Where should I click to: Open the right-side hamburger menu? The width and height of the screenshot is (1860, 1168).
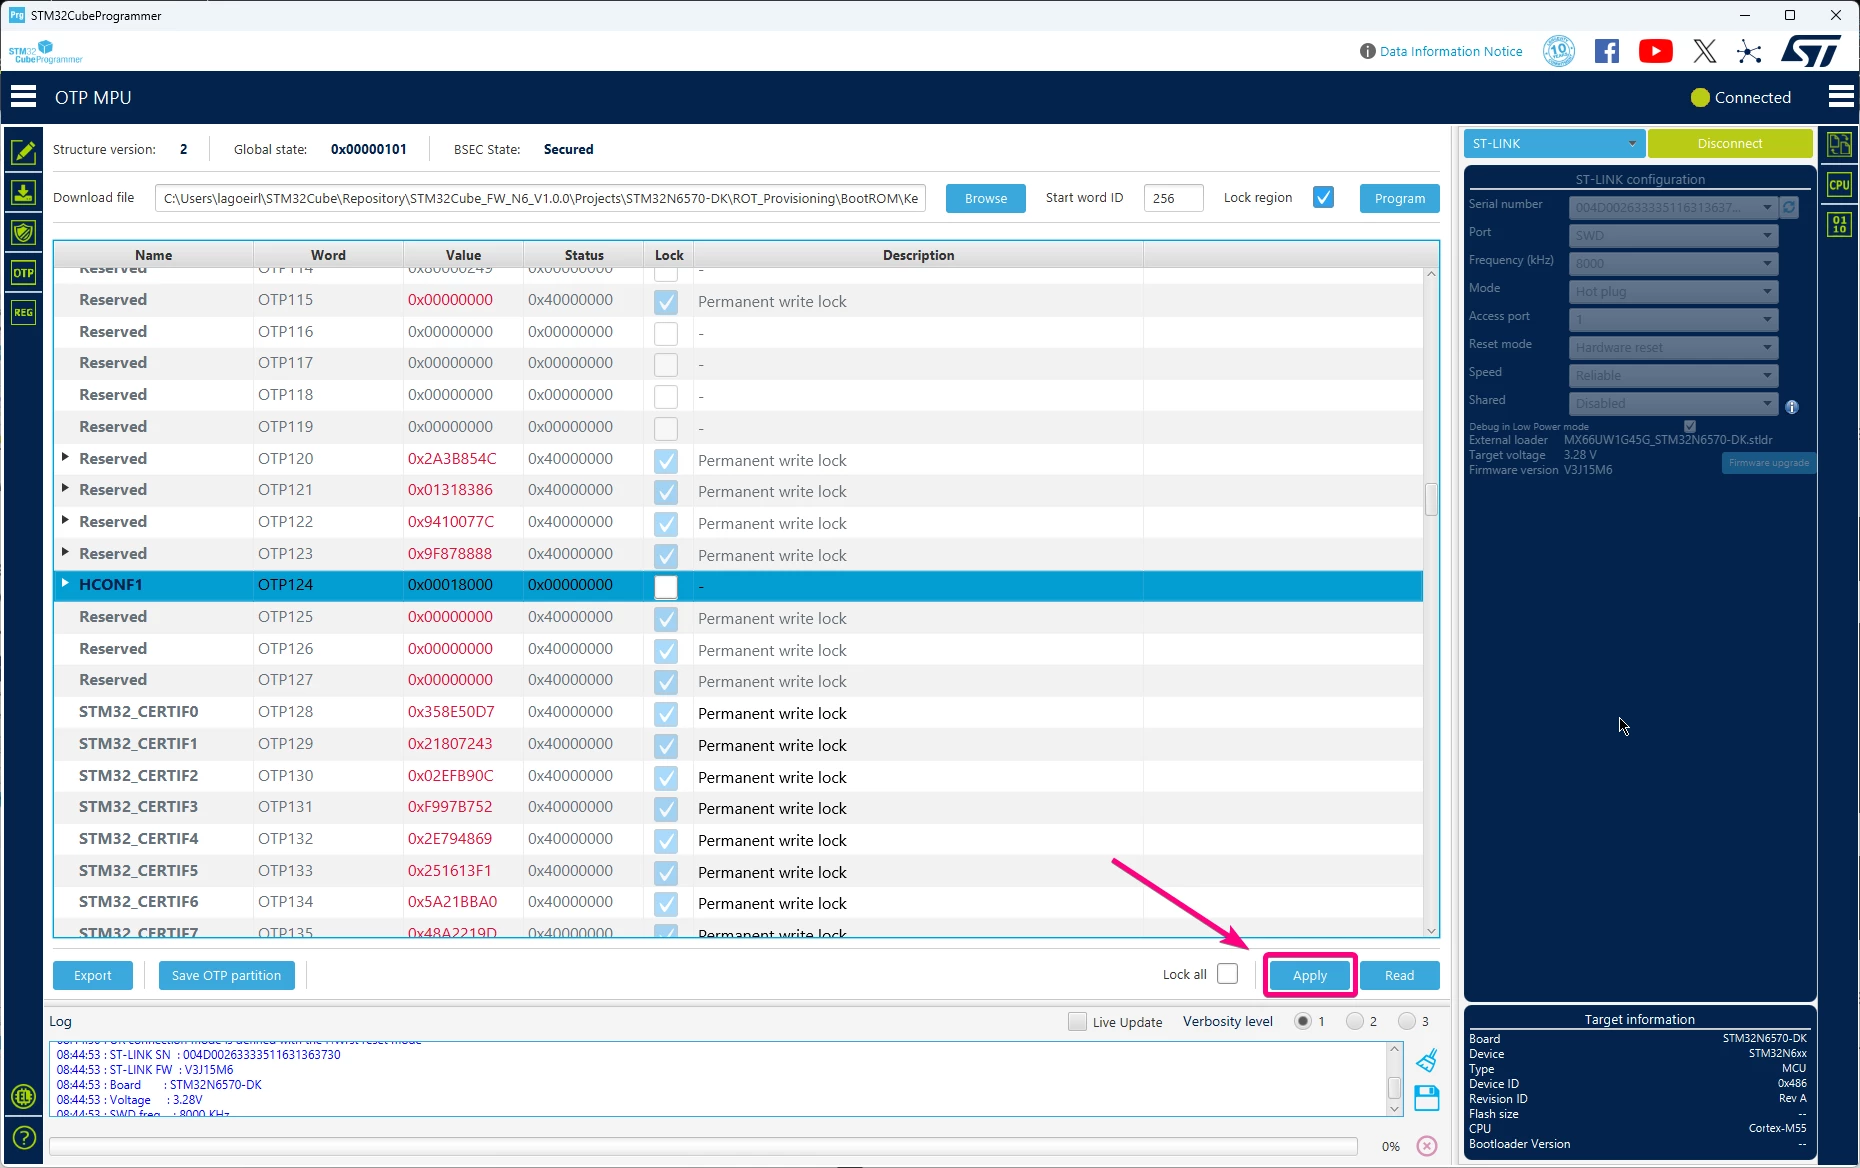point(1841,97)
